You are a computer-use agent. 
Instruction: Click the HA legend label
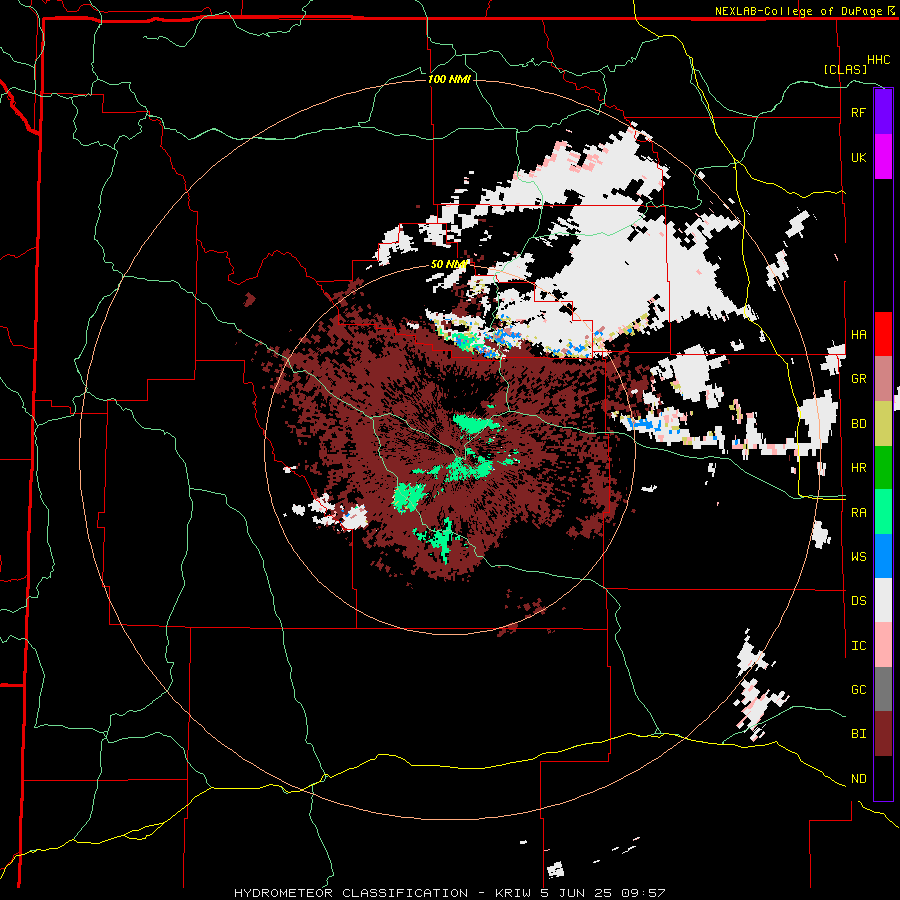pyautogui.click(x=858, y=335)
